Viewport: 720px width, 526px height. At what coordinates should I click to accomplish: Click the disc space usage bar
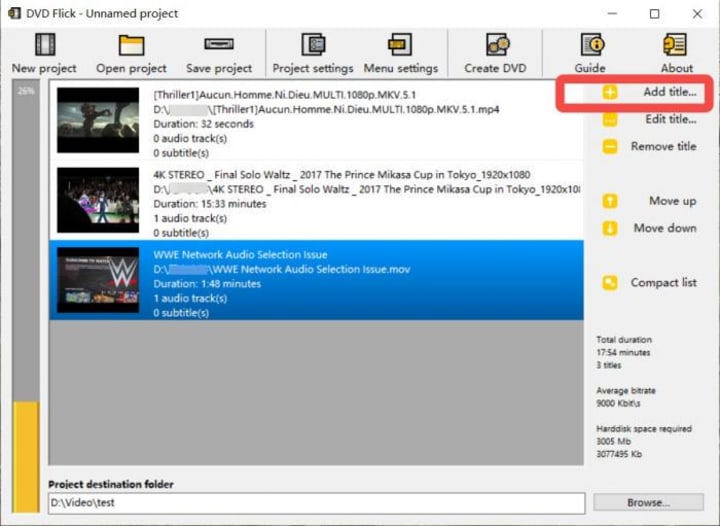click(26, 296)
